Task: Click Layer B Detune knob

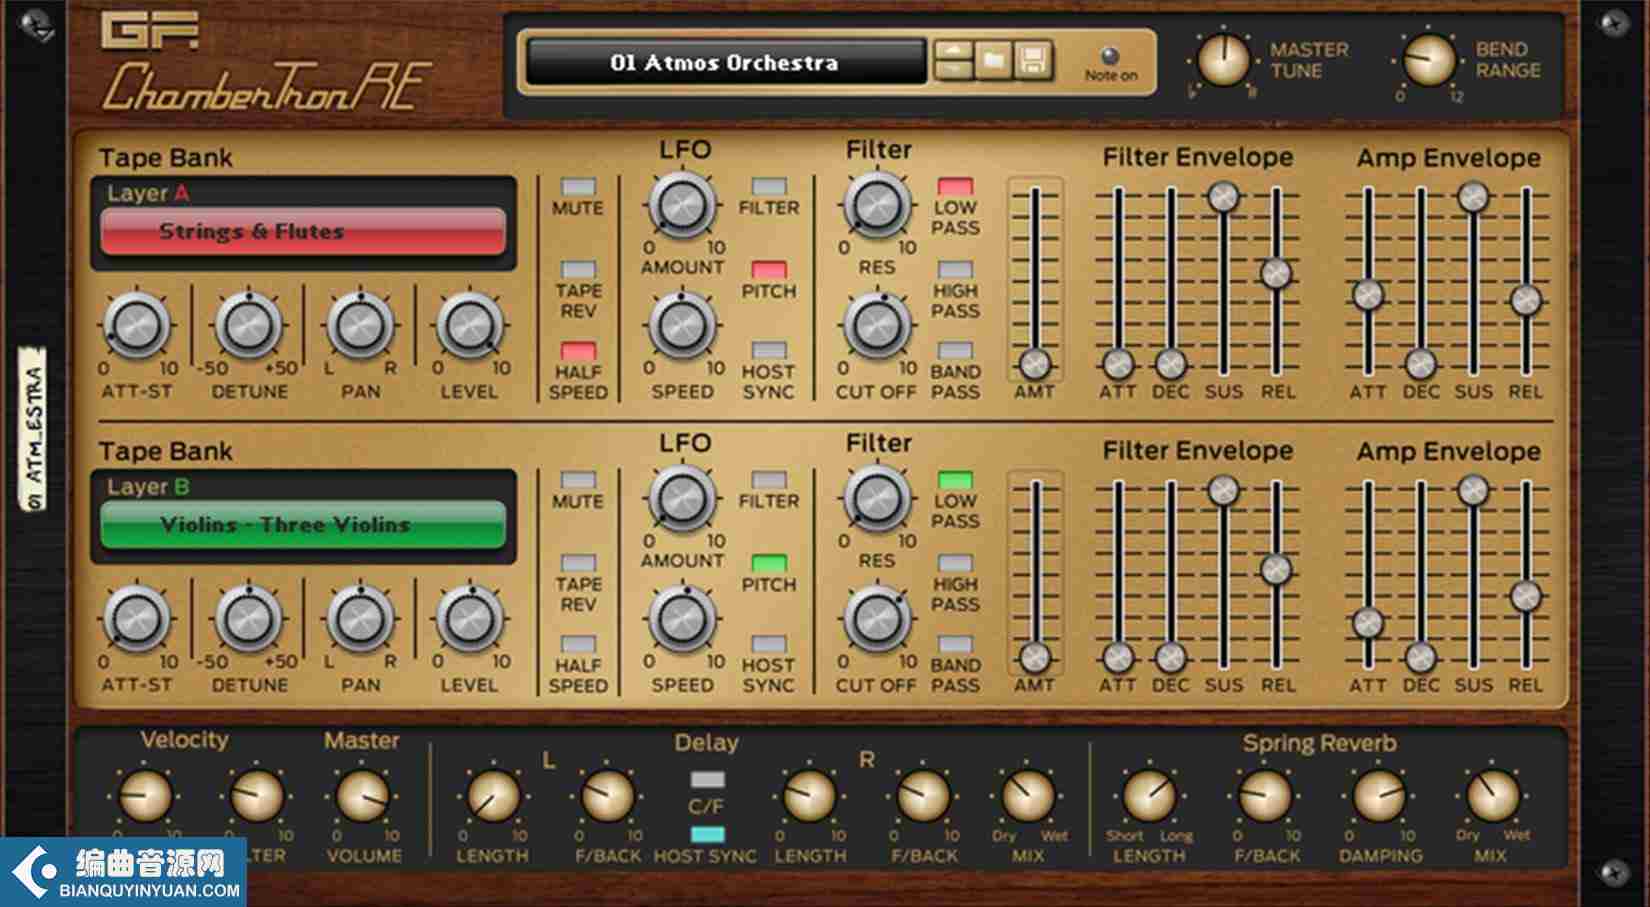Action: 249,619
